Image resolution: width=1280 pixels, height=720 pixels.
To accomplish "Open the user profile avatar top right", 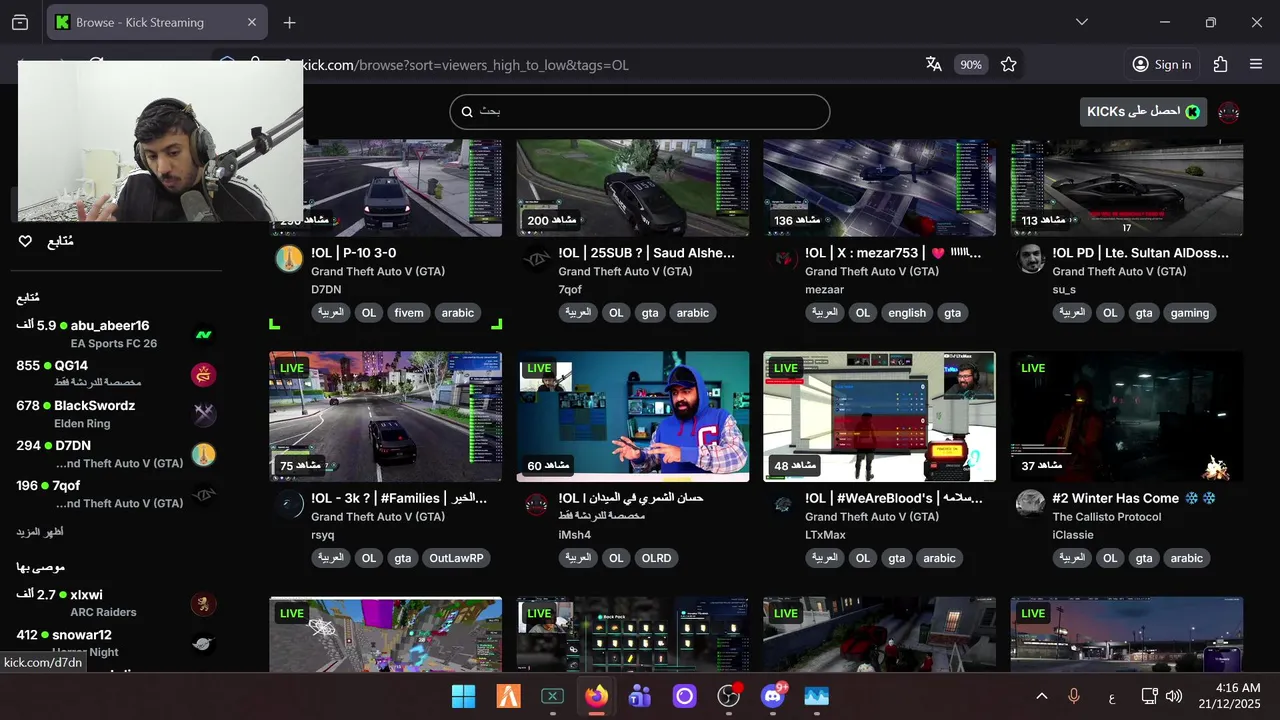I will pyautogui.click(x=1229, y=112).
